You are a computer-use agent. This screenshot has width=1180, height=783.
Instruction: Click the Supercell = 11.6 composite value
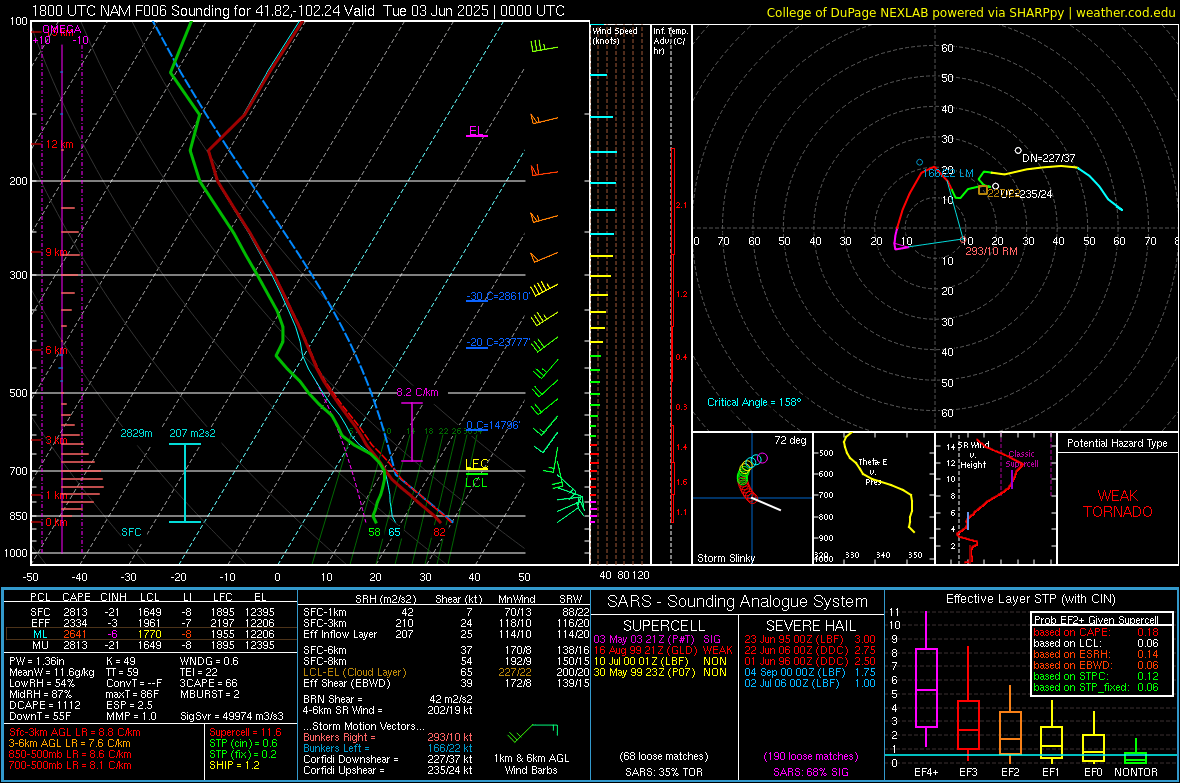(245, 732)
